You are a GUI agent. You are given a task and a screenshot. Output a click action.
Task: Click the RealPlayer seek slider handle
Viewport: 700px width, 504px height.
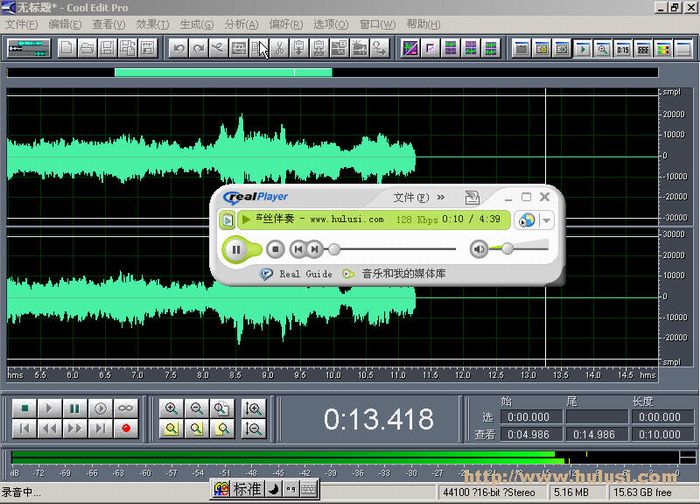[x=334, y=249]
